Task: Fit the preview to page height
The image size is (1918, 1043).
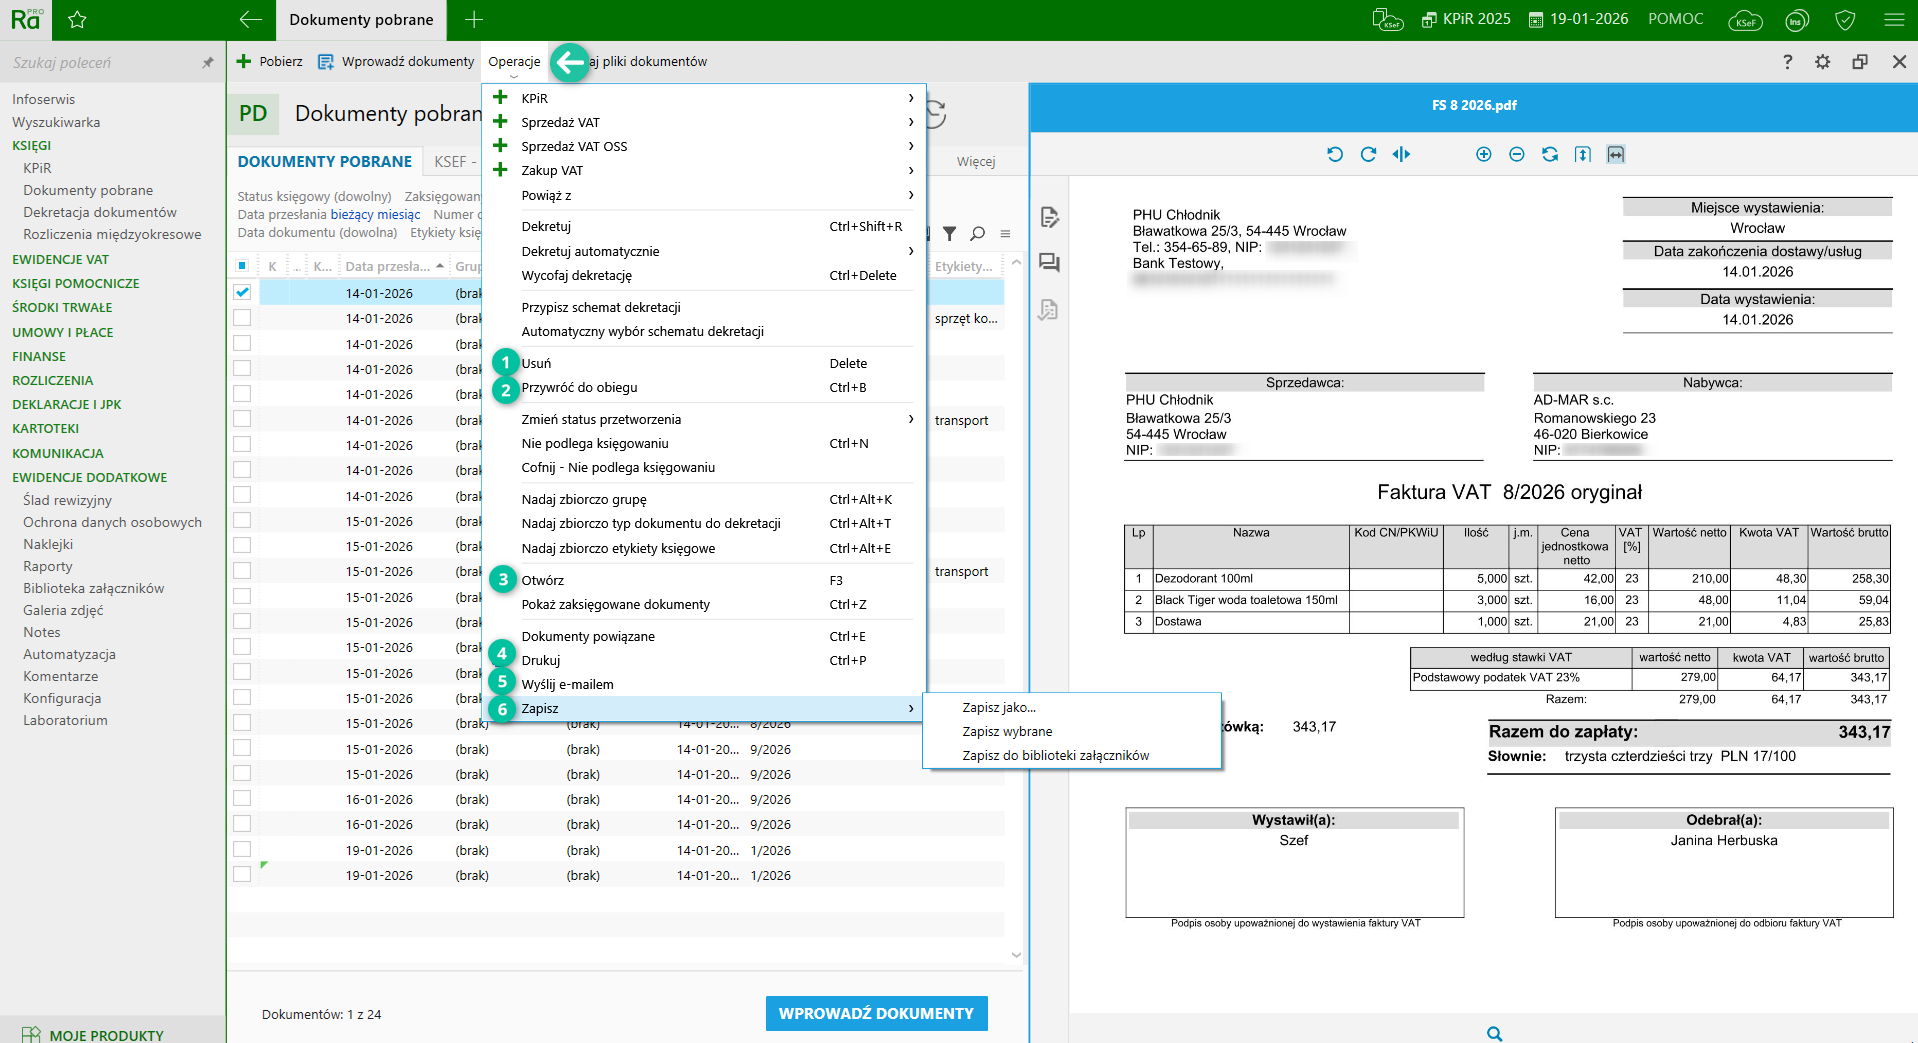Action: (x=1582, y=154)
